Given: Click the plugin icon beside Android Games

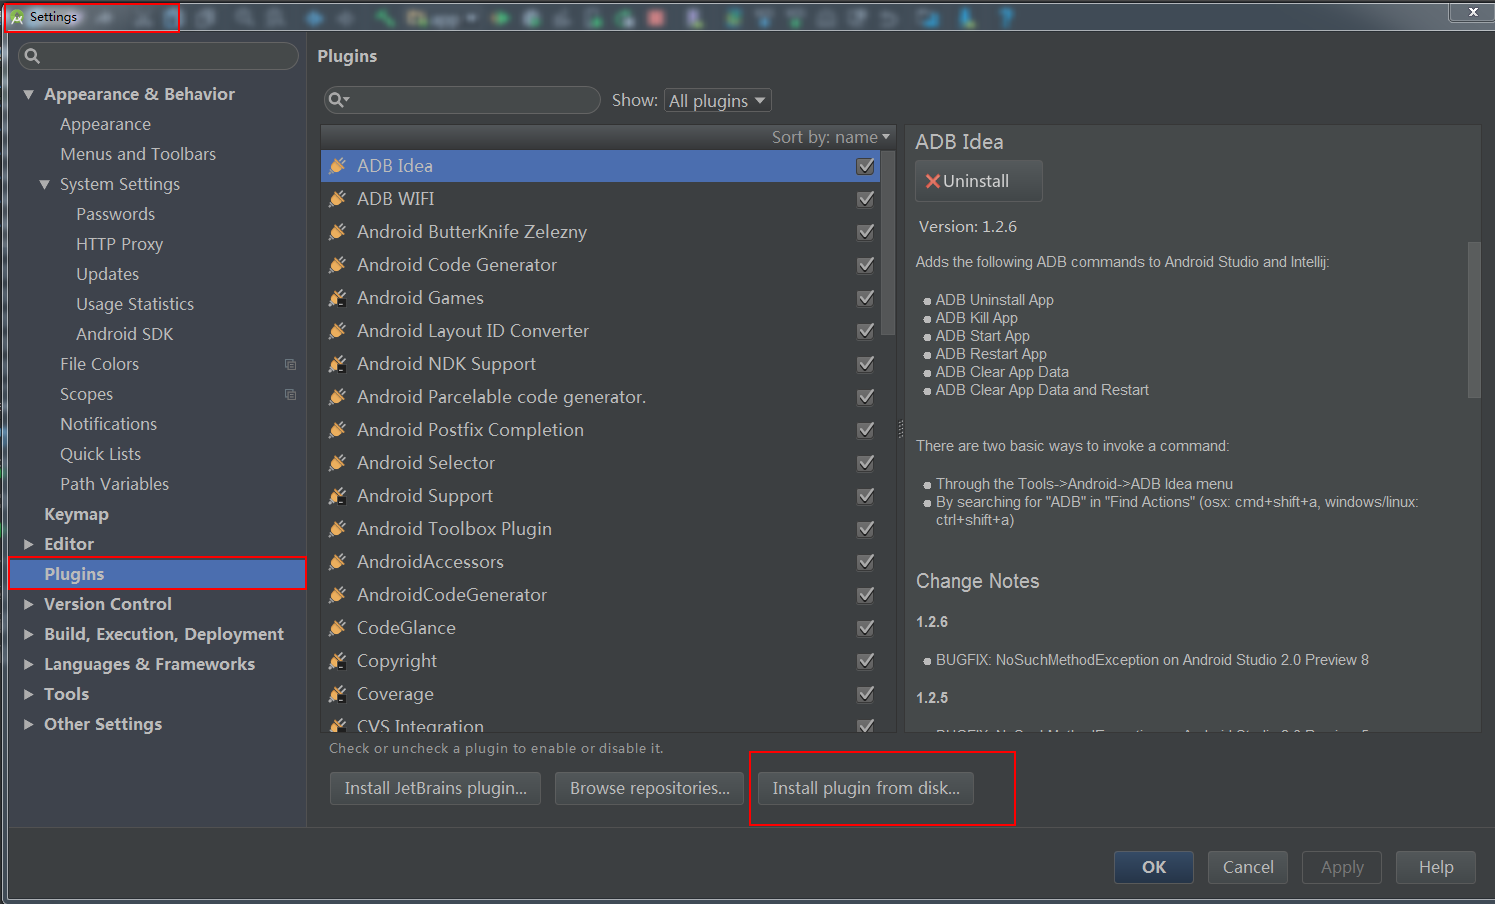Looking at the screenshot, I should point(338,298).
